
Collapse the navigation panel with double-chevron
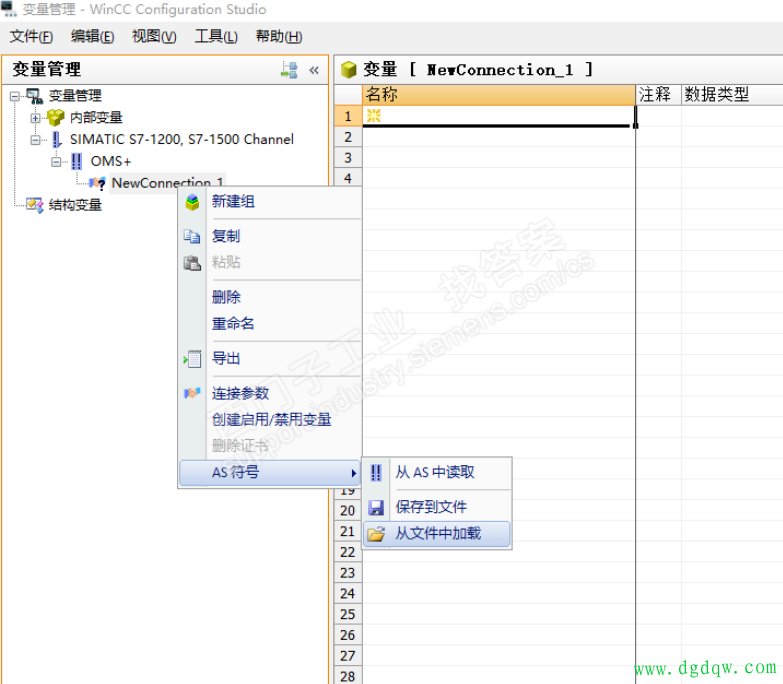coord(314,70)
